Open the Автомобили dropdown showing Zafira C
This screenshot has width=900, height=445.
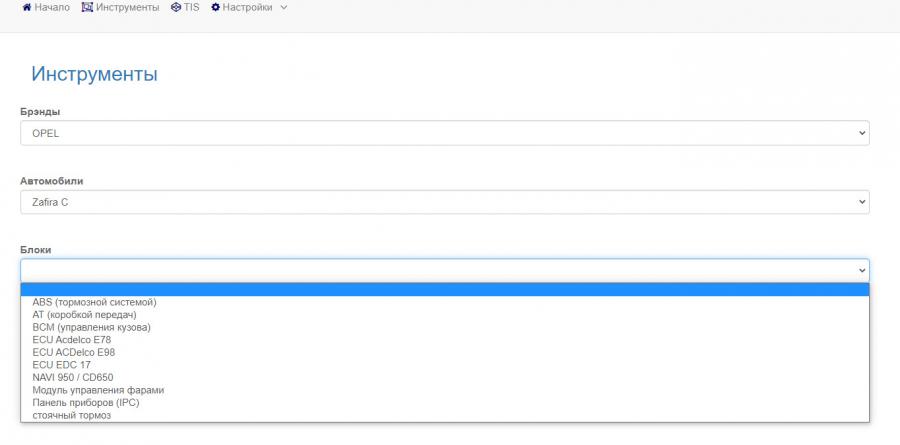445,202
